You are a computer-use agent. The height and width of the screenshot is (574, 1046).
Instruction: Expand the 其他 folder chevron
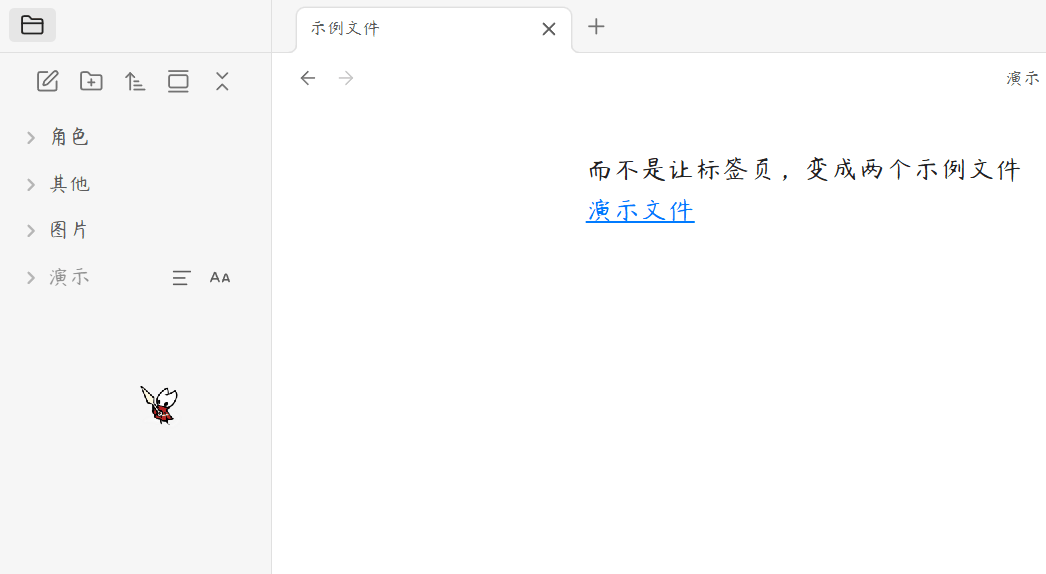31,185
